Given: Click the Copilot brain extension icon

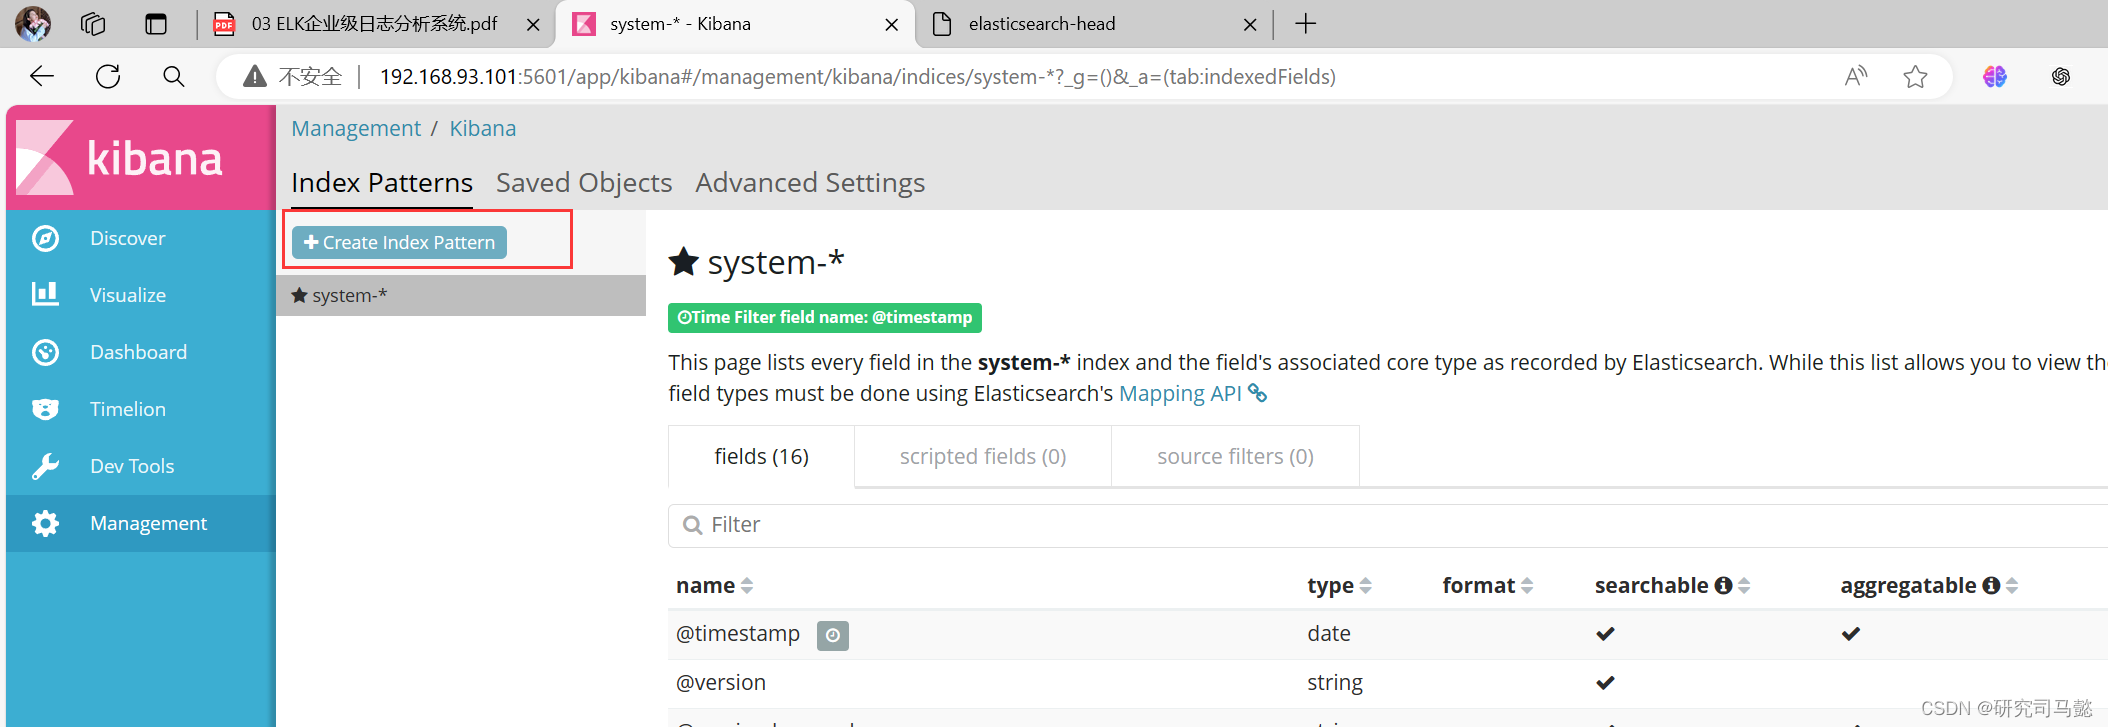Looking at the screenshot, I should 1995,76.
